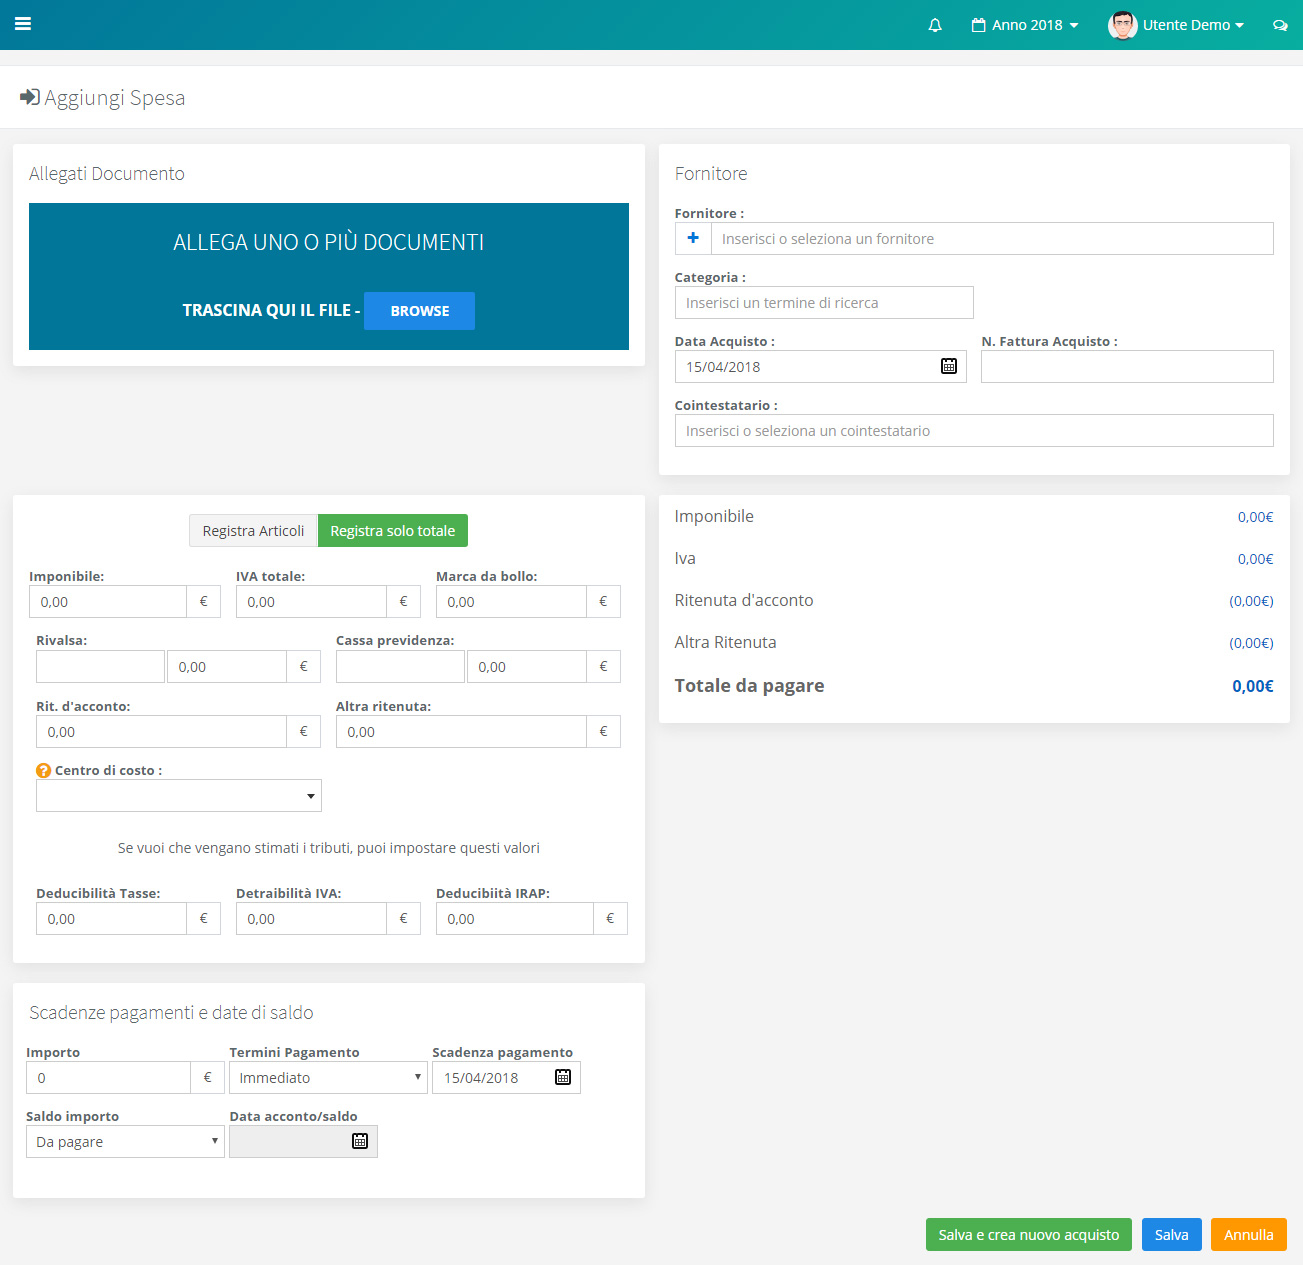Expand the Anno 2018 year dropdown
The image size is (1303, 1265).
pyautogui.click(x=1025, y=25)
